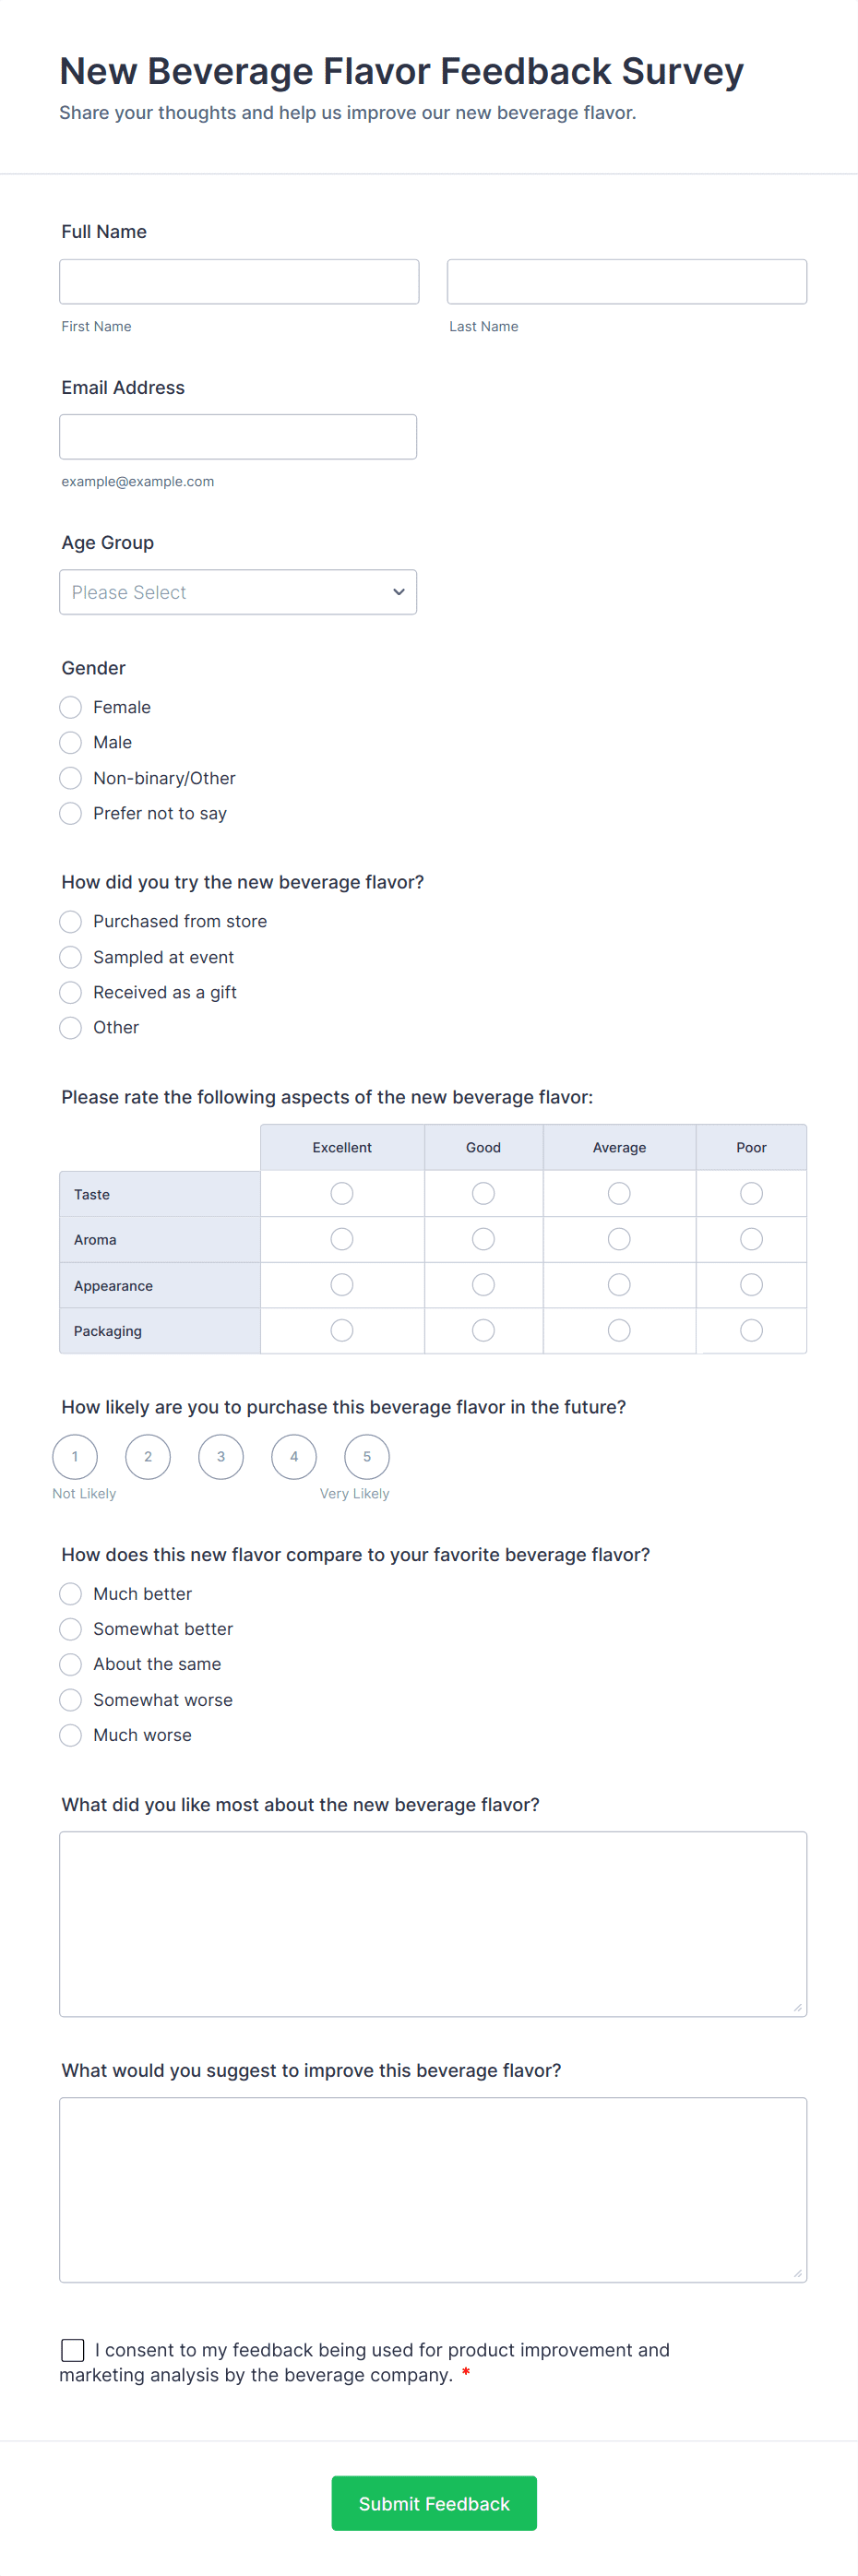Pick purchase likelihood rating 1
Screen dimensions: 858x2576
[74, 1457]
